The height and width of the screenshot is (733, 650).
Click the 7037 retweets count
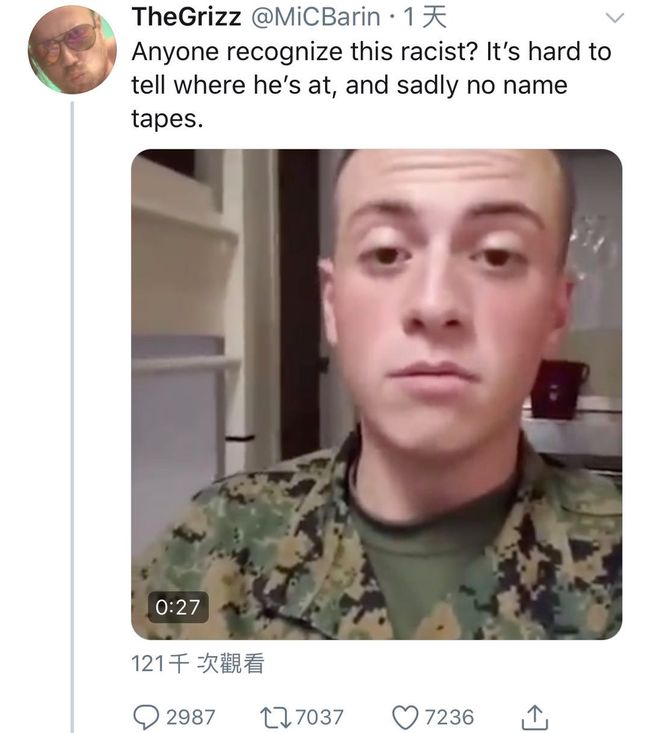pos(319,718)
